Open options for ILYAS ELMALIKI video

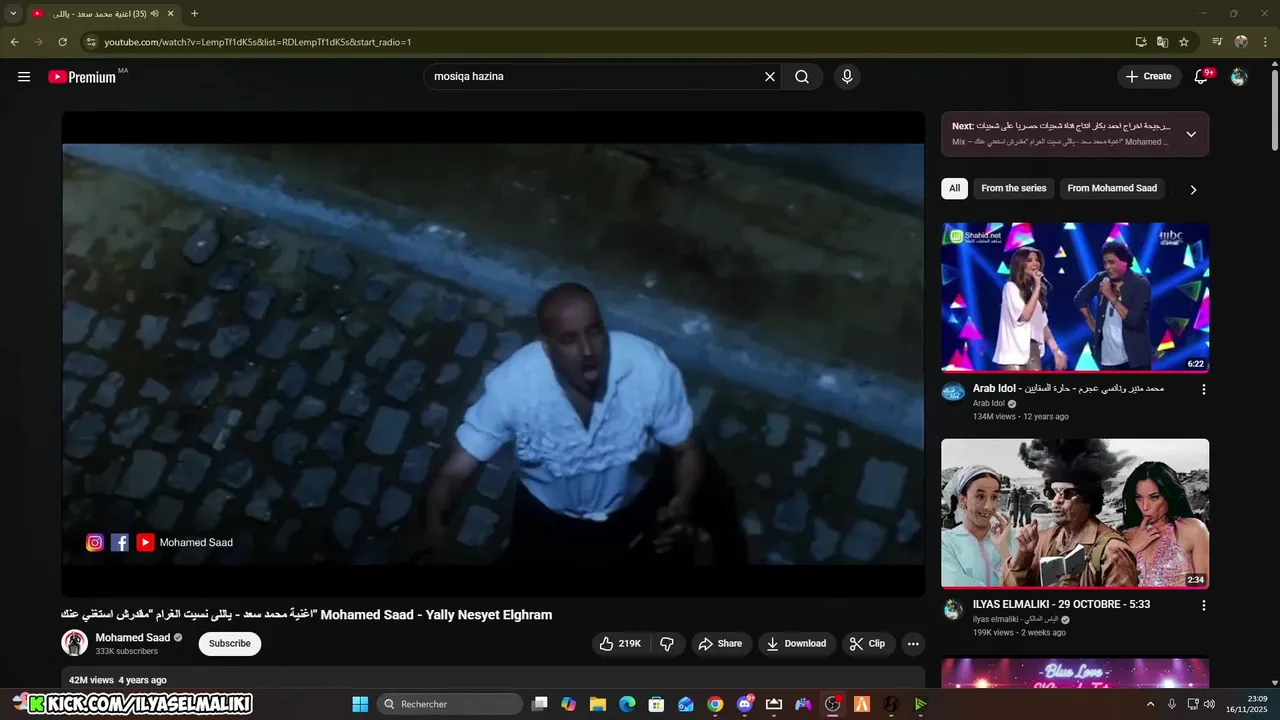tap(1204, 605)
